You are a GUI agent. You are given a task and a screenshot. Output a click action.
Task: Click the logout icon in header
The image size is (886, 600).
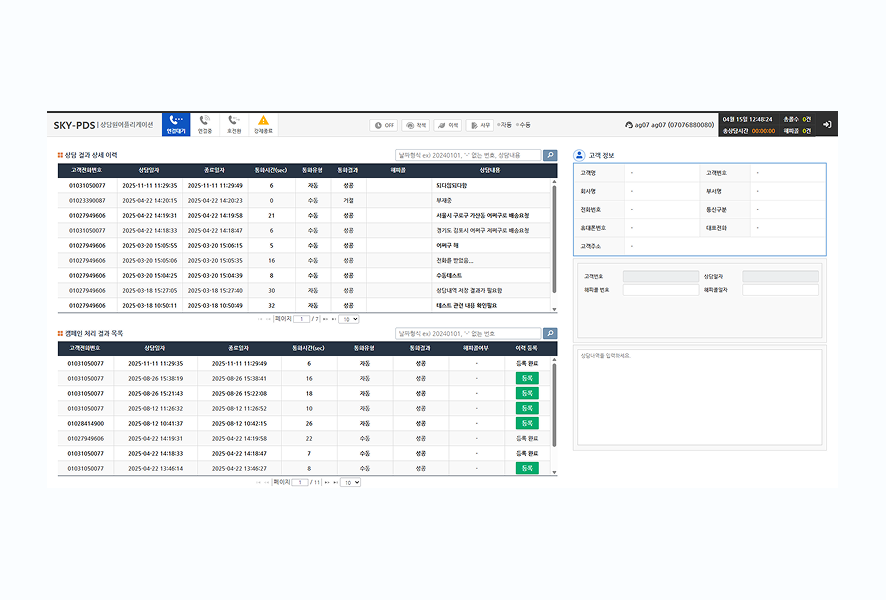(x=827, y=124)
